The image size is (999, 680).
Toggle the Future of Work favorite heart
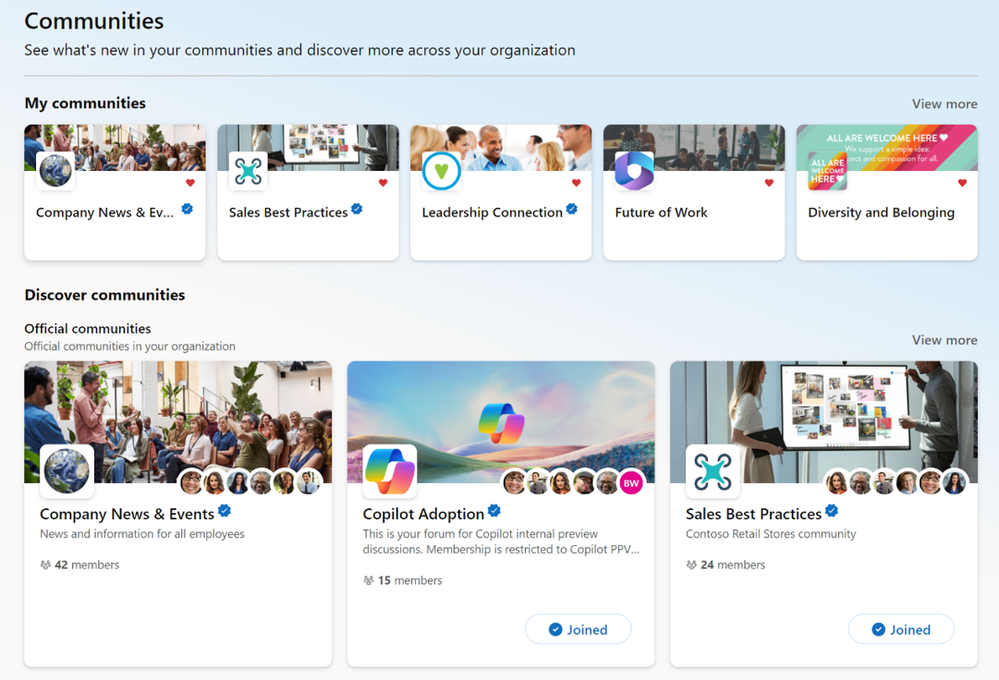[x=769, y=183]
